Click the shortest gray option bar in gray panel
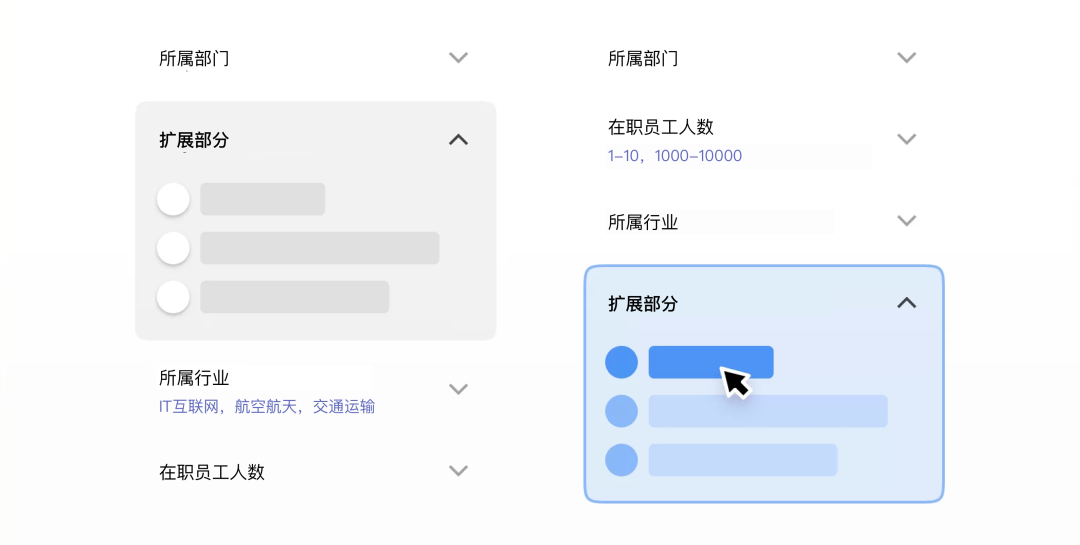Image resolution: width=1080 pixels, height=545 pixels. [x=263, y=199]
